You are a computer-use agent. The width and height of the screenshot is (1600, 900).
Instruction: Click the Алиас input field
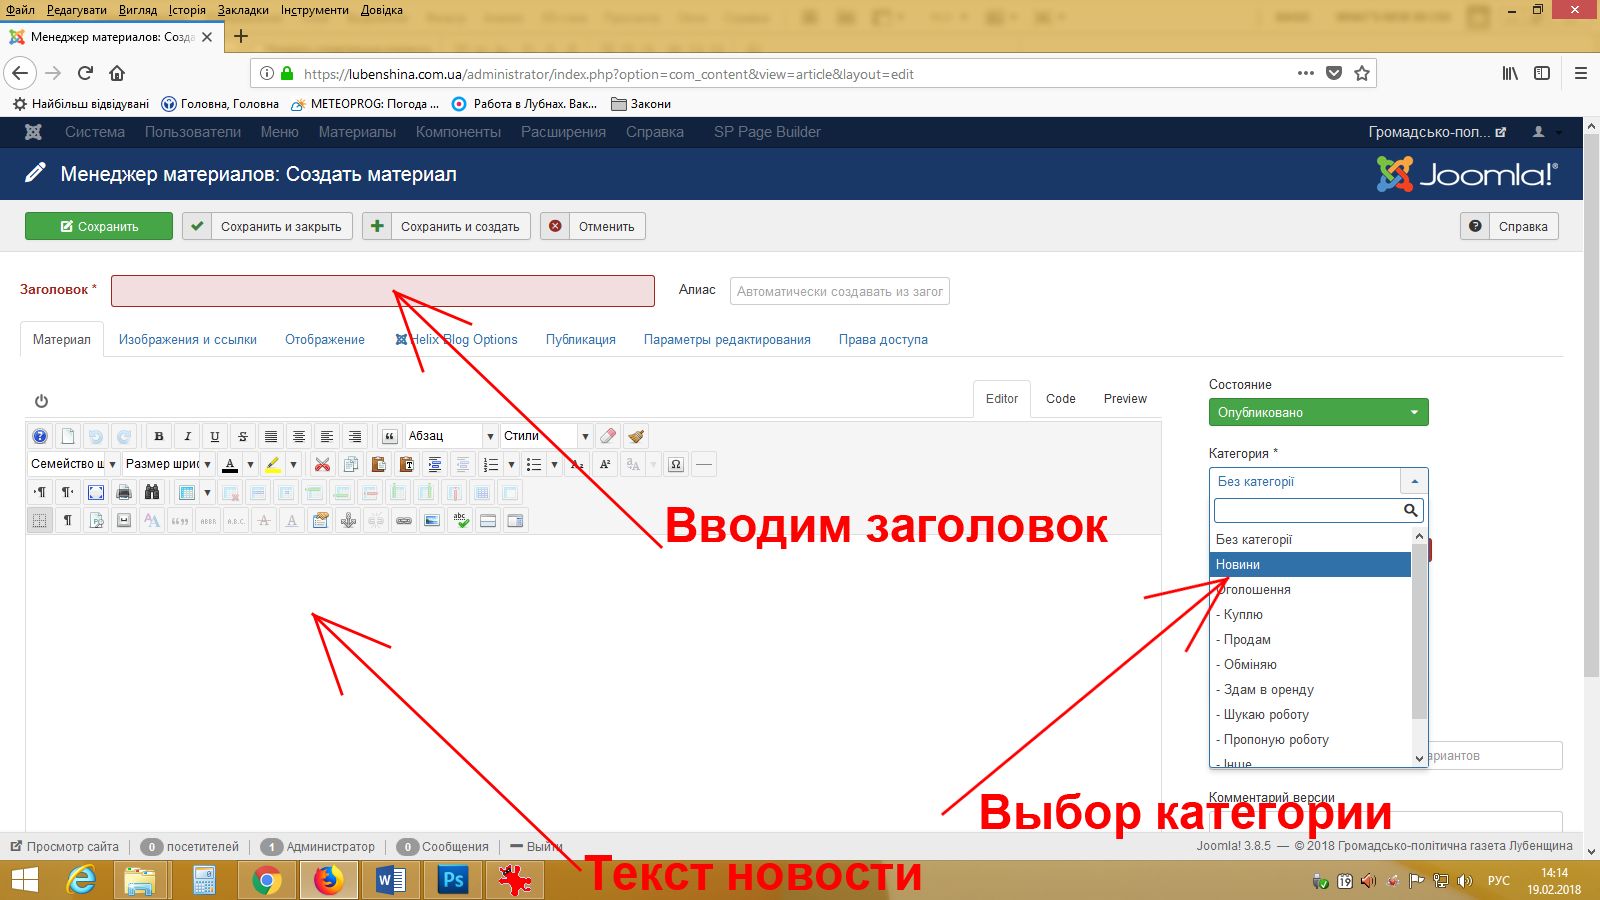click(840, 291)
